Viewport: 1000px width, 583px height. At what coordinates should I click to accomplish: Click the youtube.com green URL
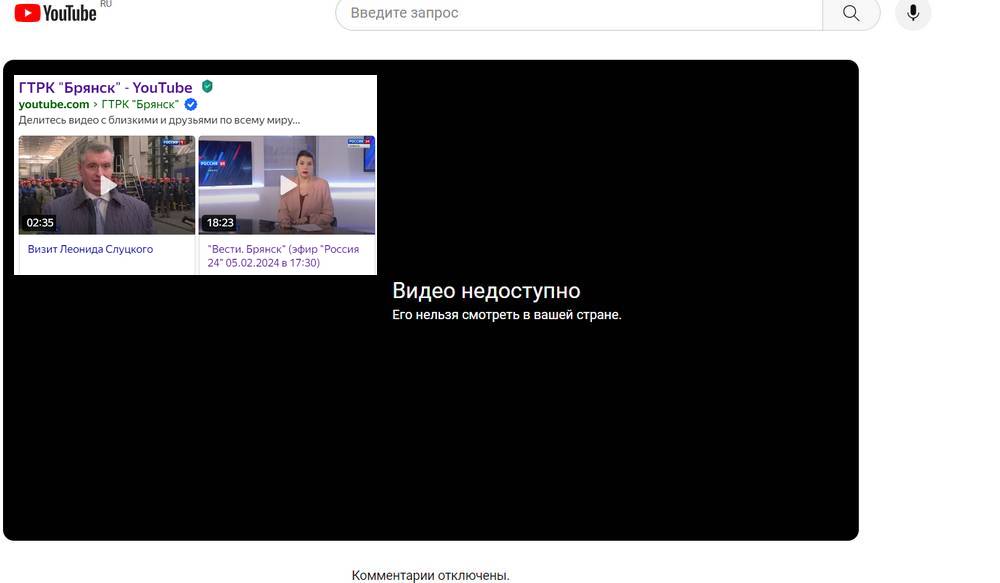54,104
